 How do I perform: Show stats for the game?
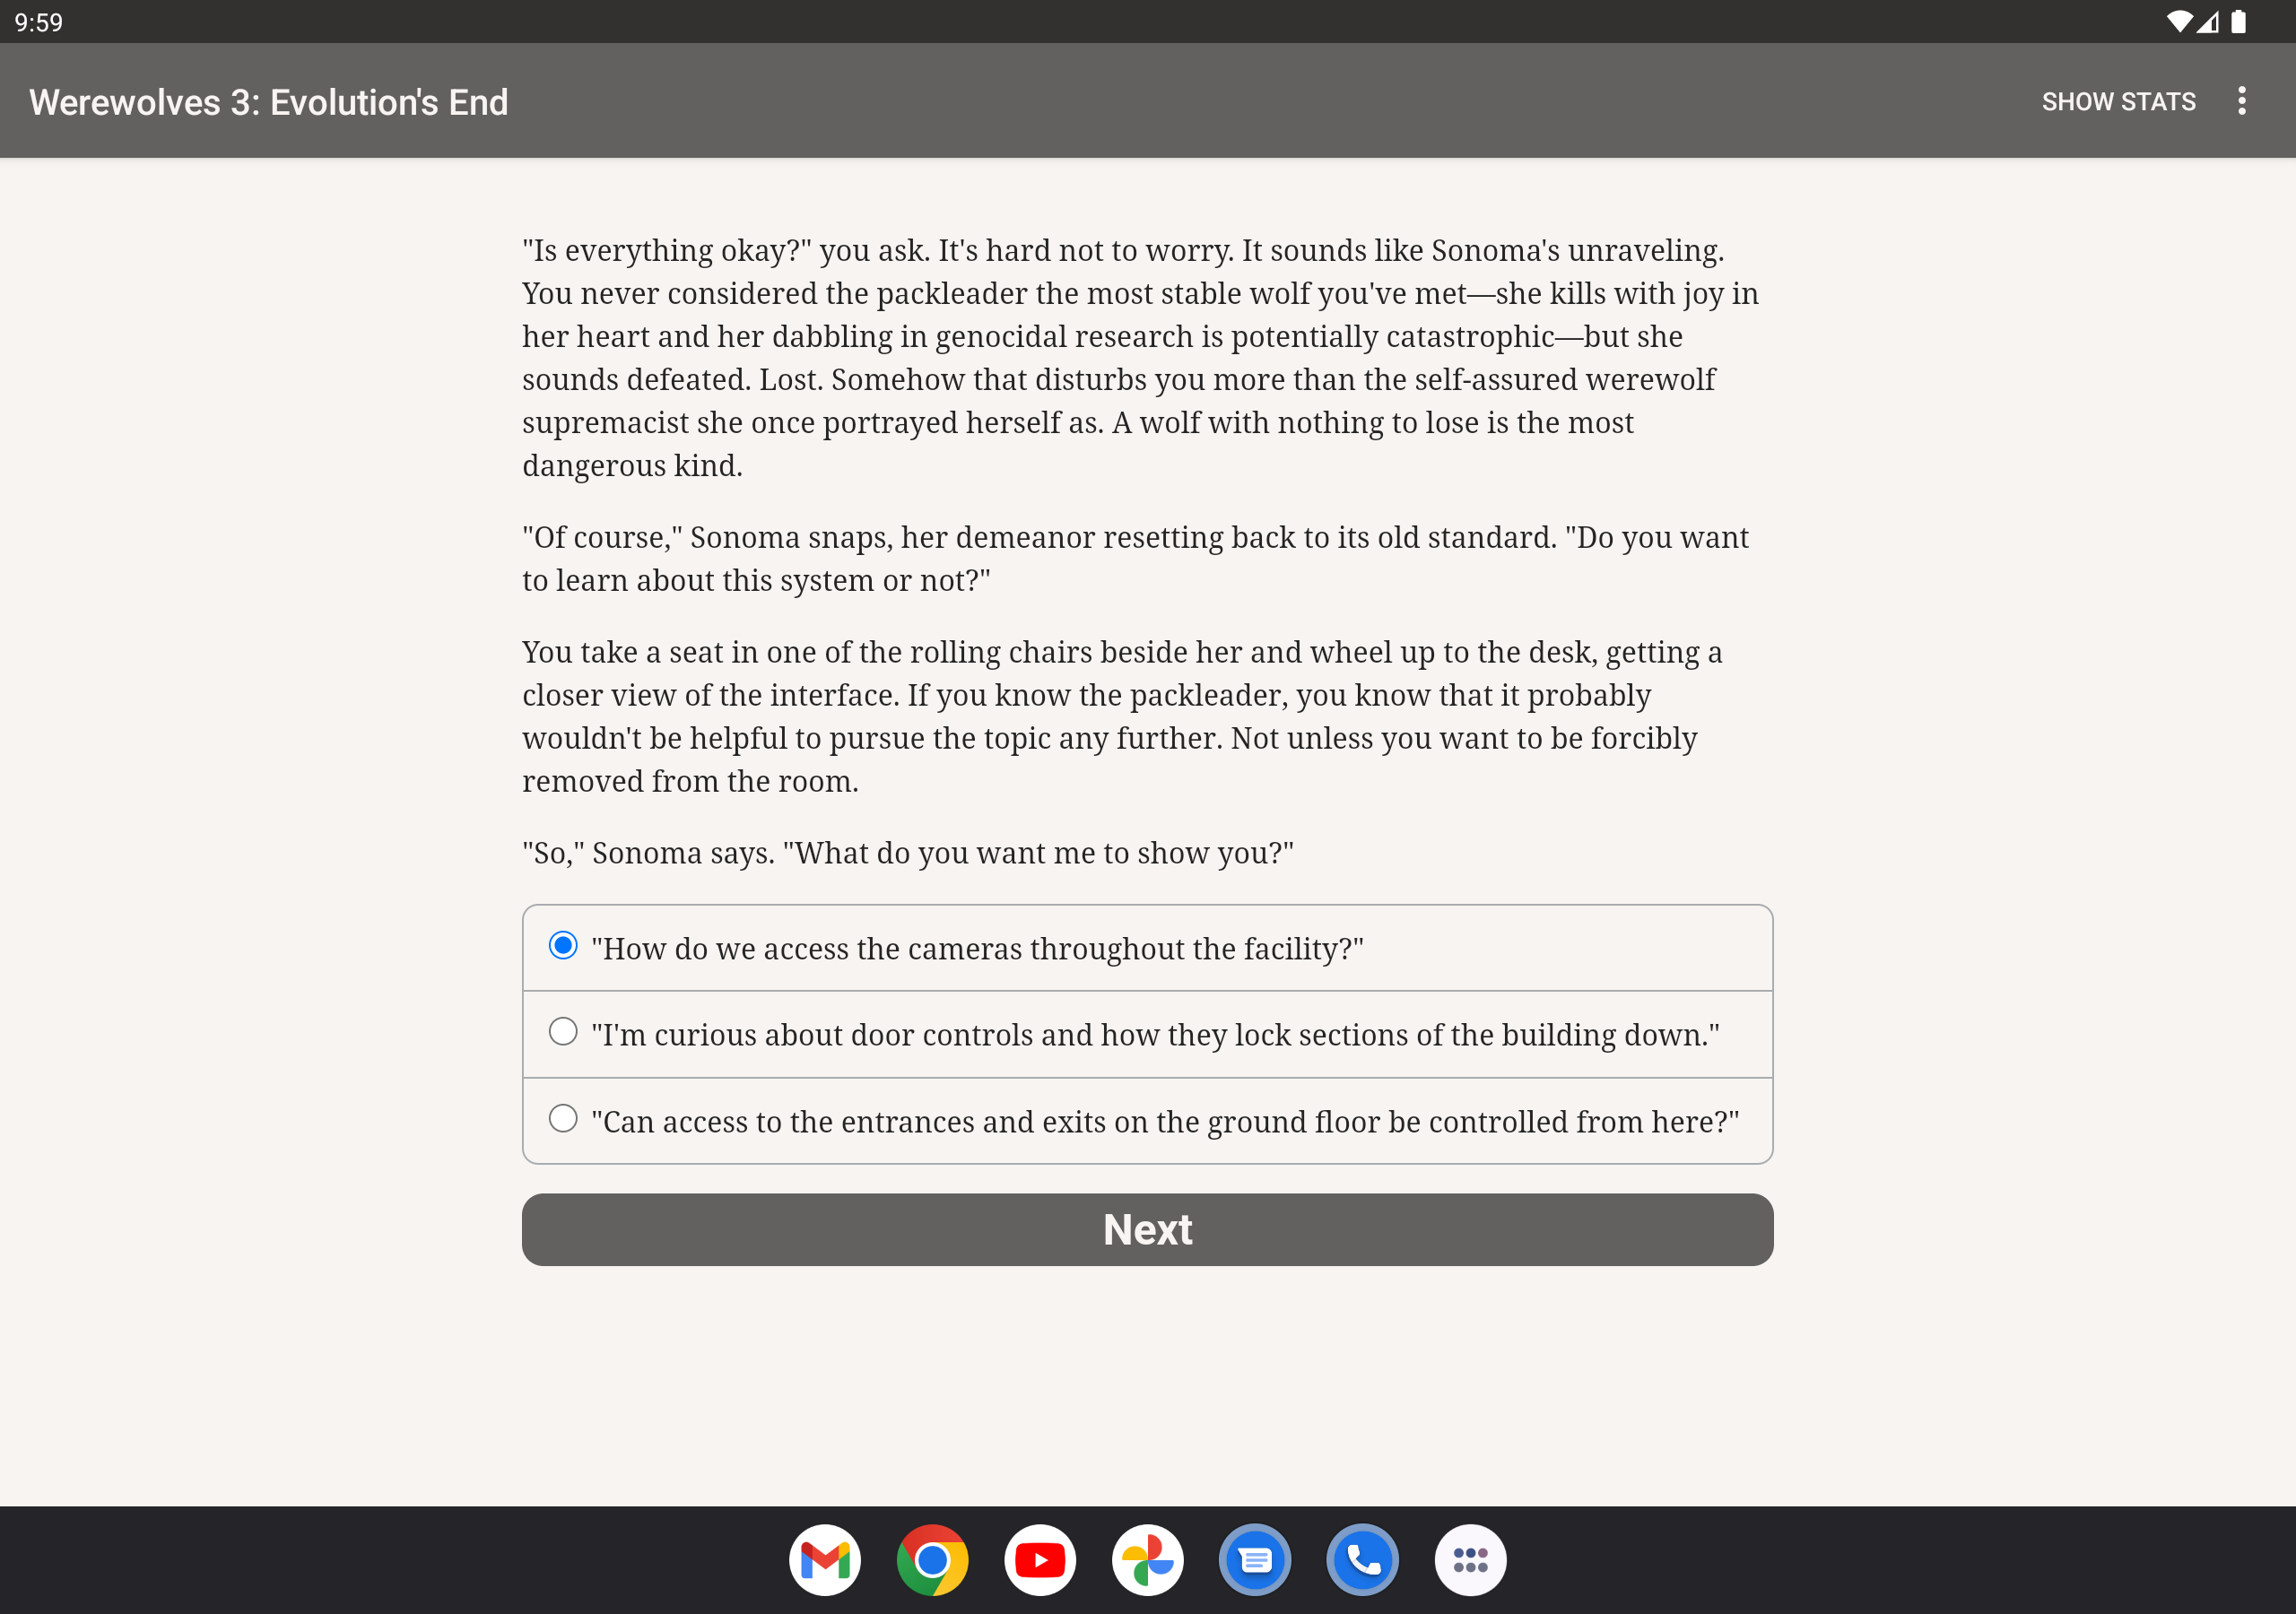click(x=2118, y=102)
